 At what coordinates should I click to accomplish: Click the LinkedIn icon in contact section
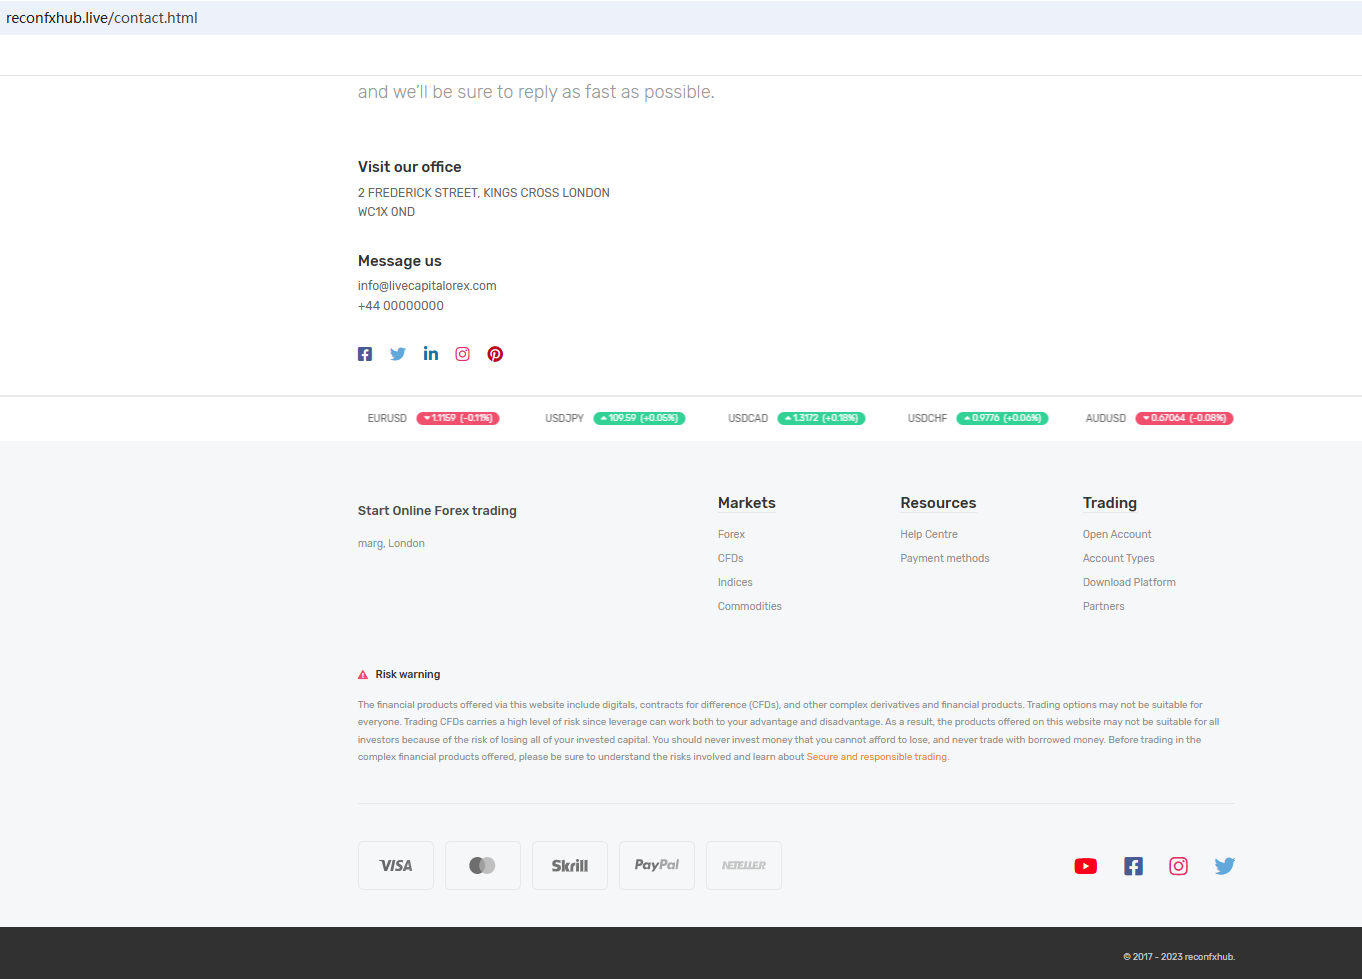(x=430, y=353)
